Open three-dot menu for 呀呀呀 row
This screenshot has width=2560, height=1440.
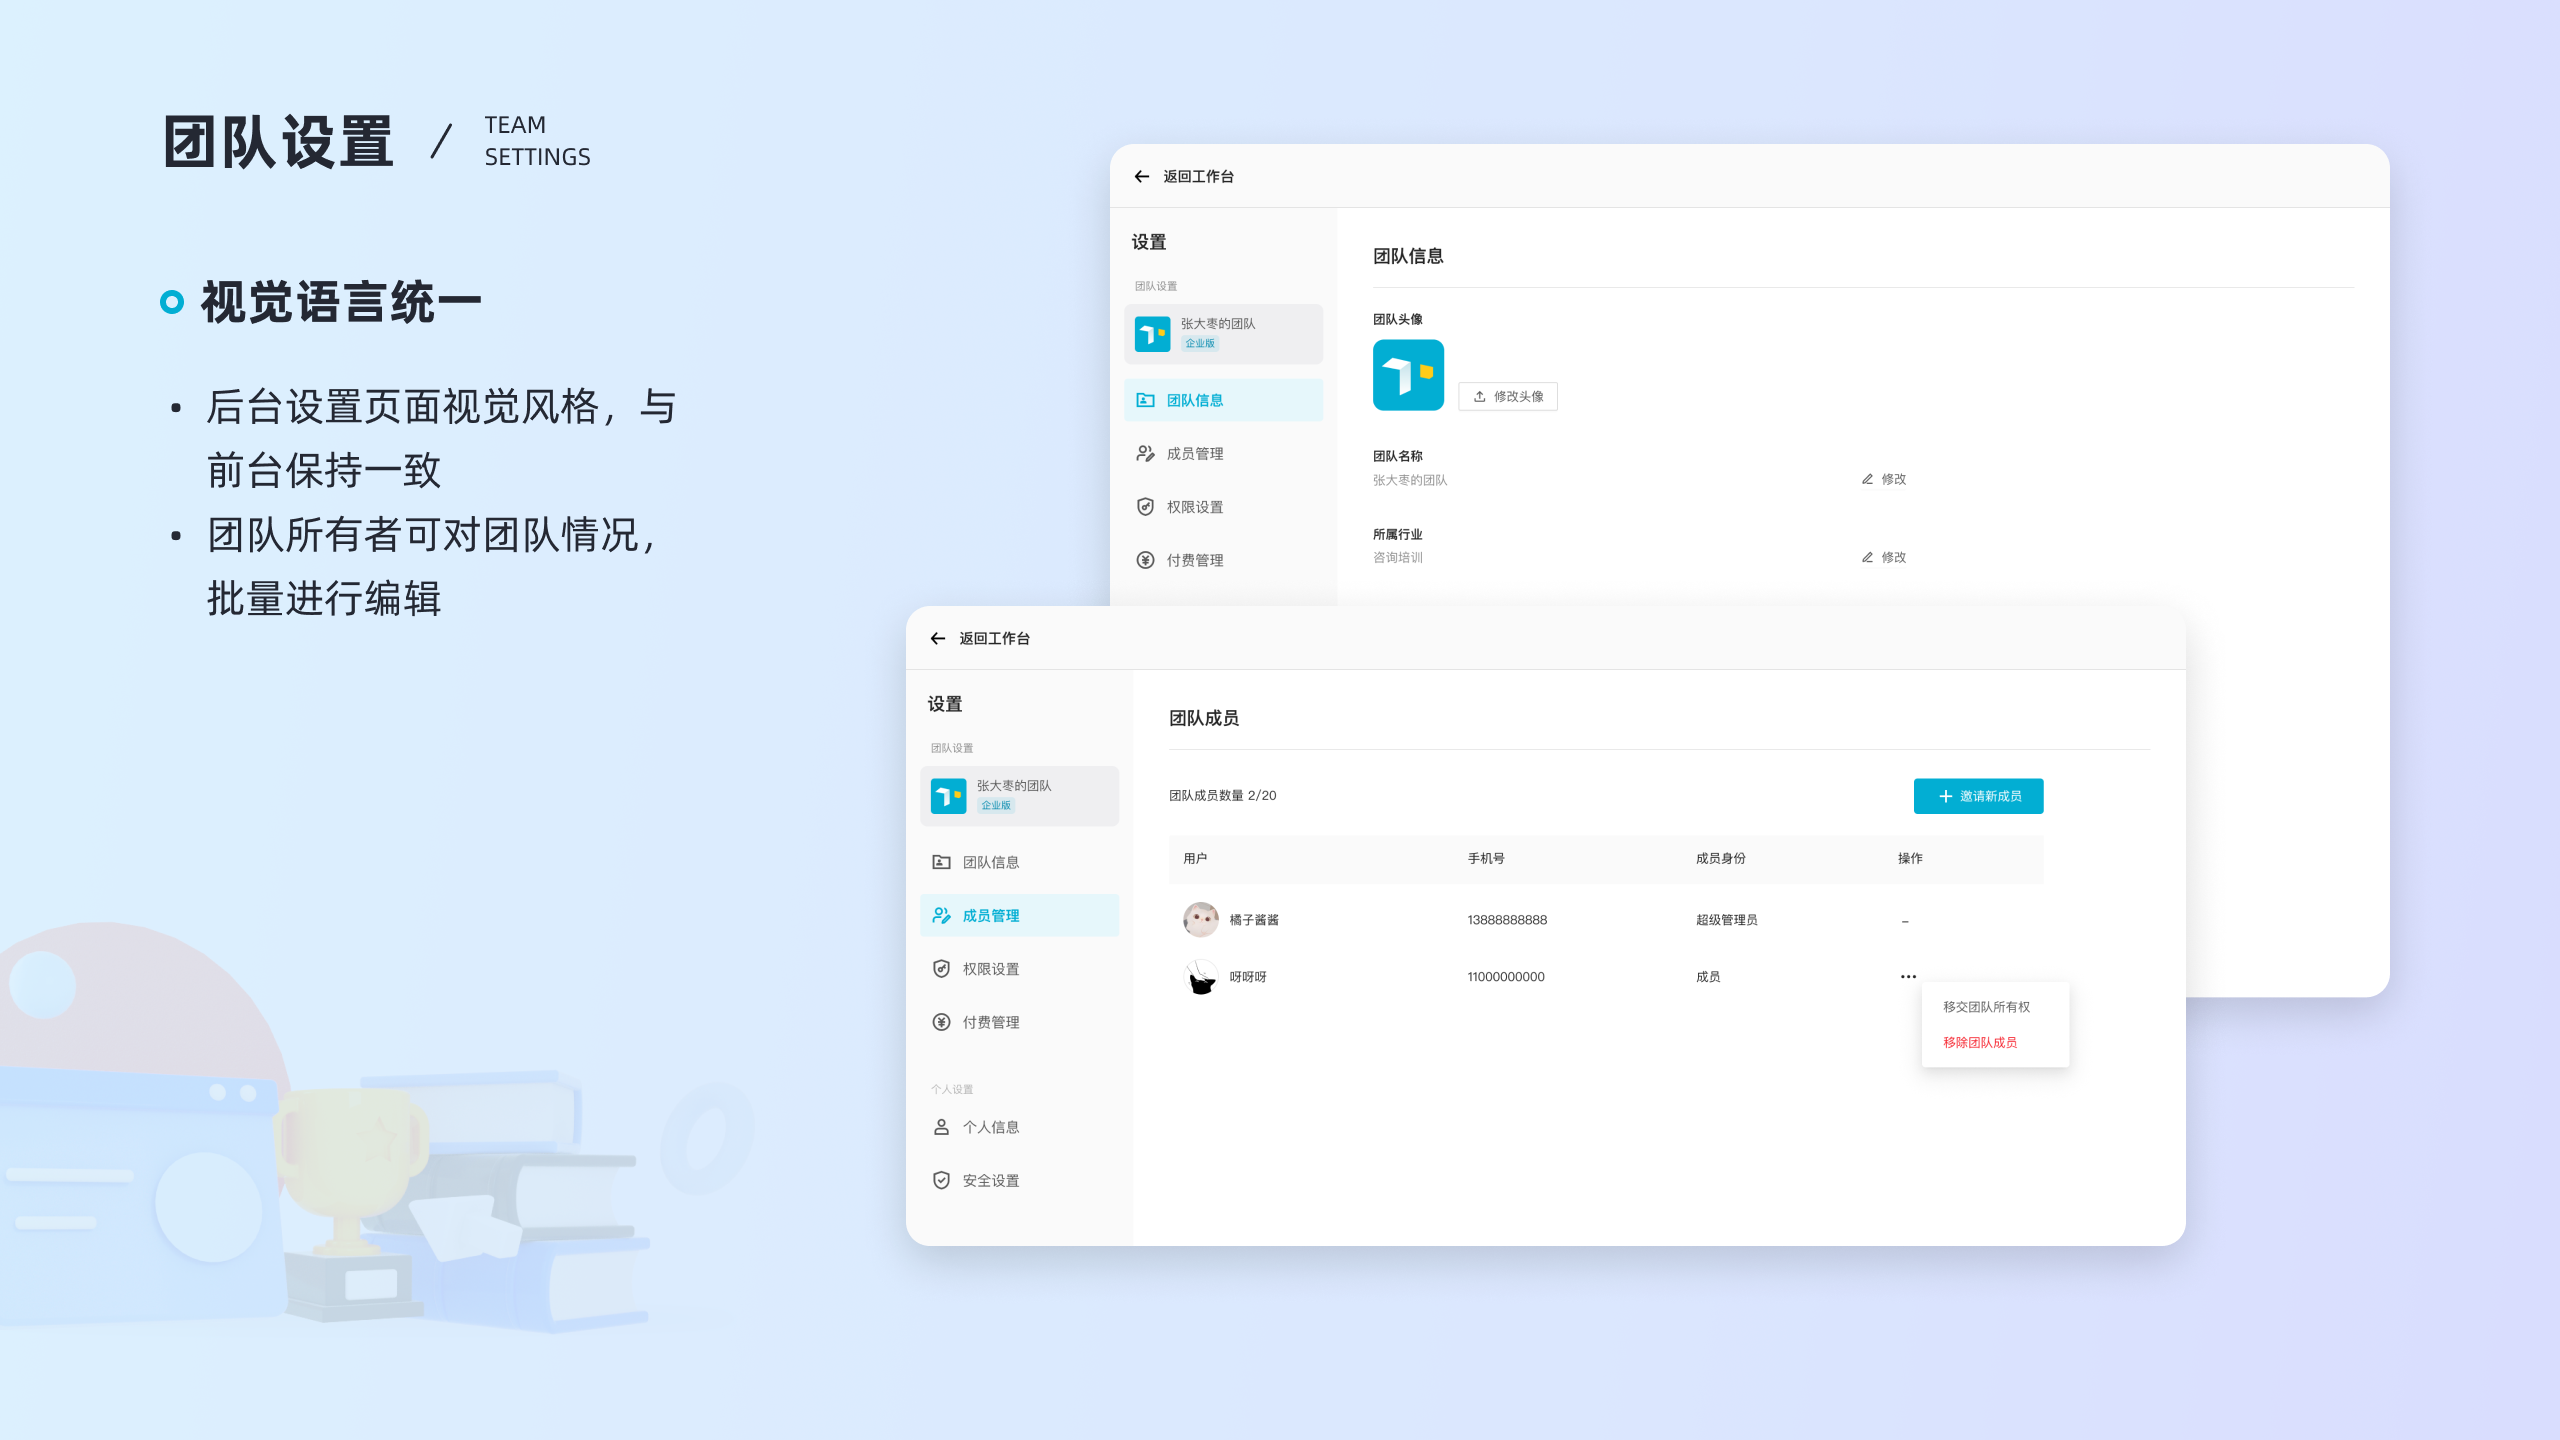point(1908,977)
